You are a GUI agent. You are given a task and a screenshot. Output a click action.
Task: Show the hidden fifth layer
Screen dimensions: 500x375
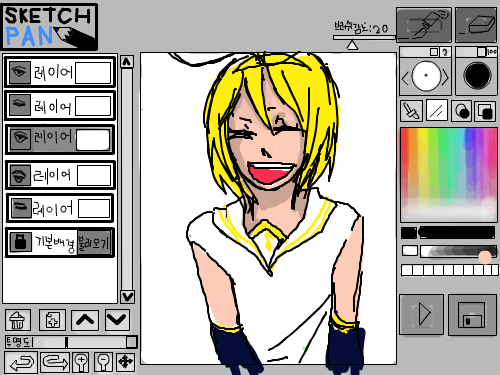(21, 208)
